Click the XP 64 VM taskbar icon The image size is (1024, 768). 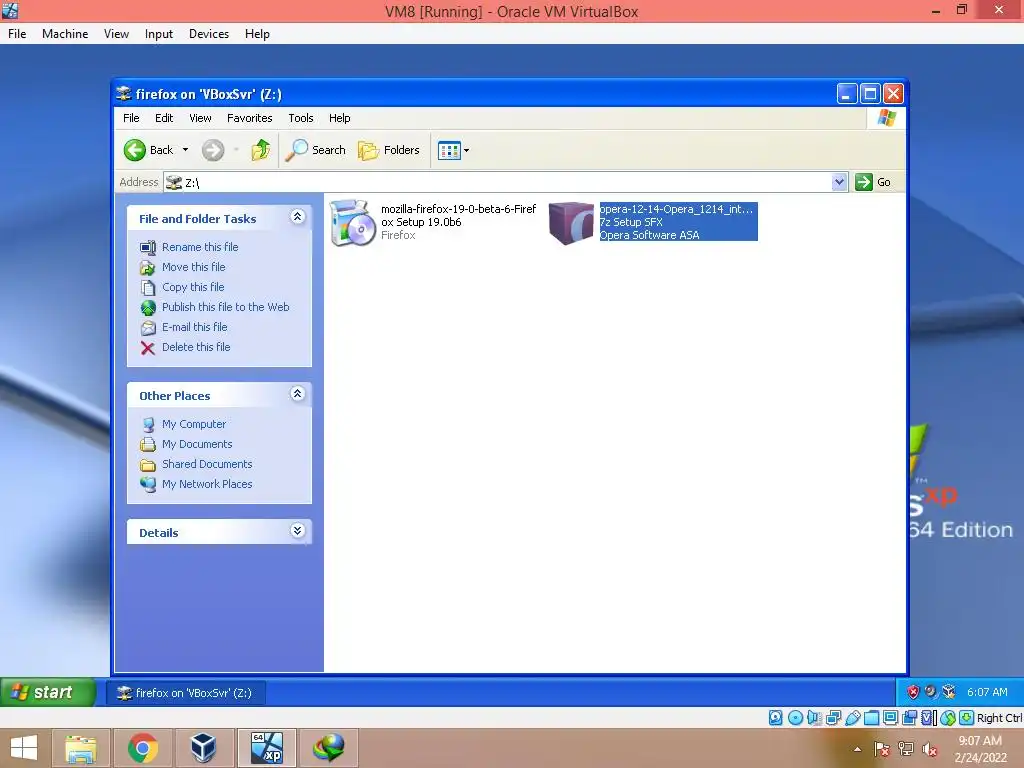267,748
